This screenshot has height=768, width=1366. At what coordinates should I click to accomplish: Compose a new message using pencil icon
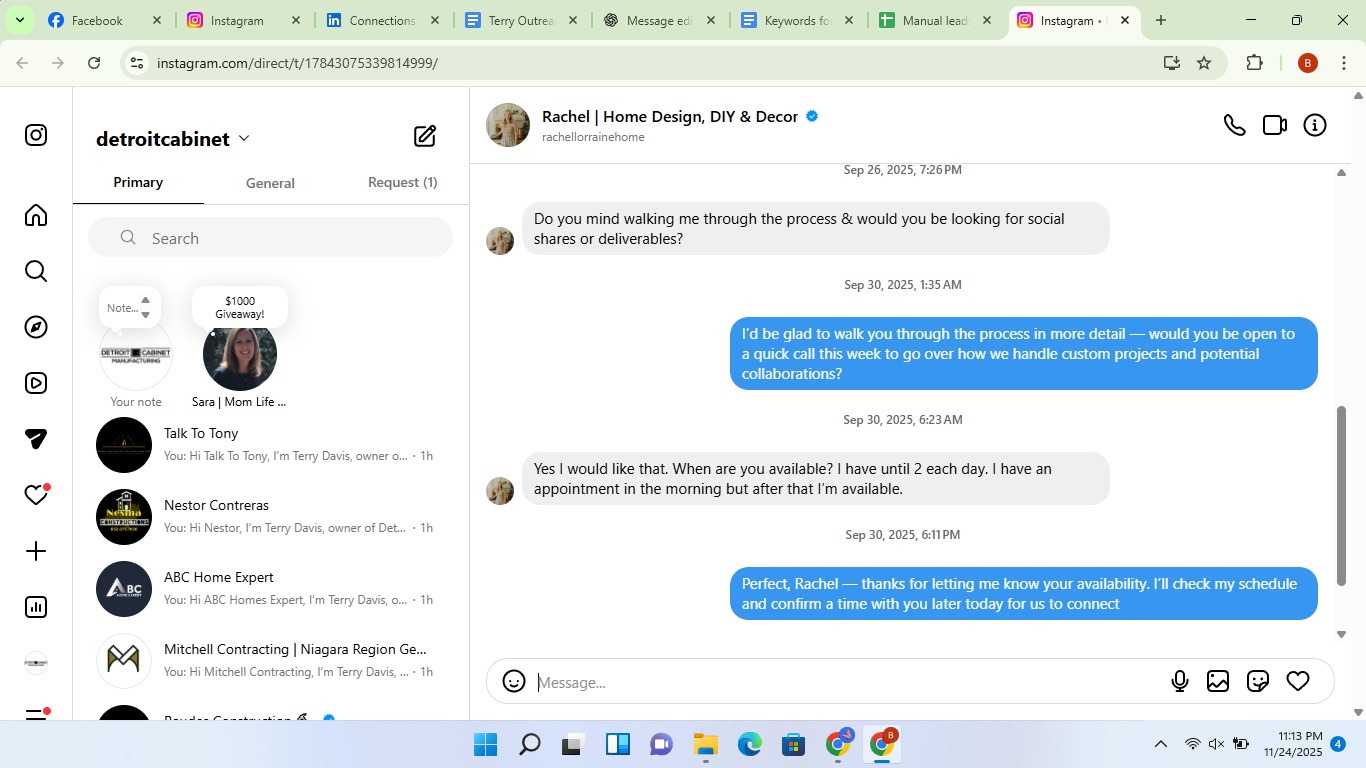tap(425, 137)
